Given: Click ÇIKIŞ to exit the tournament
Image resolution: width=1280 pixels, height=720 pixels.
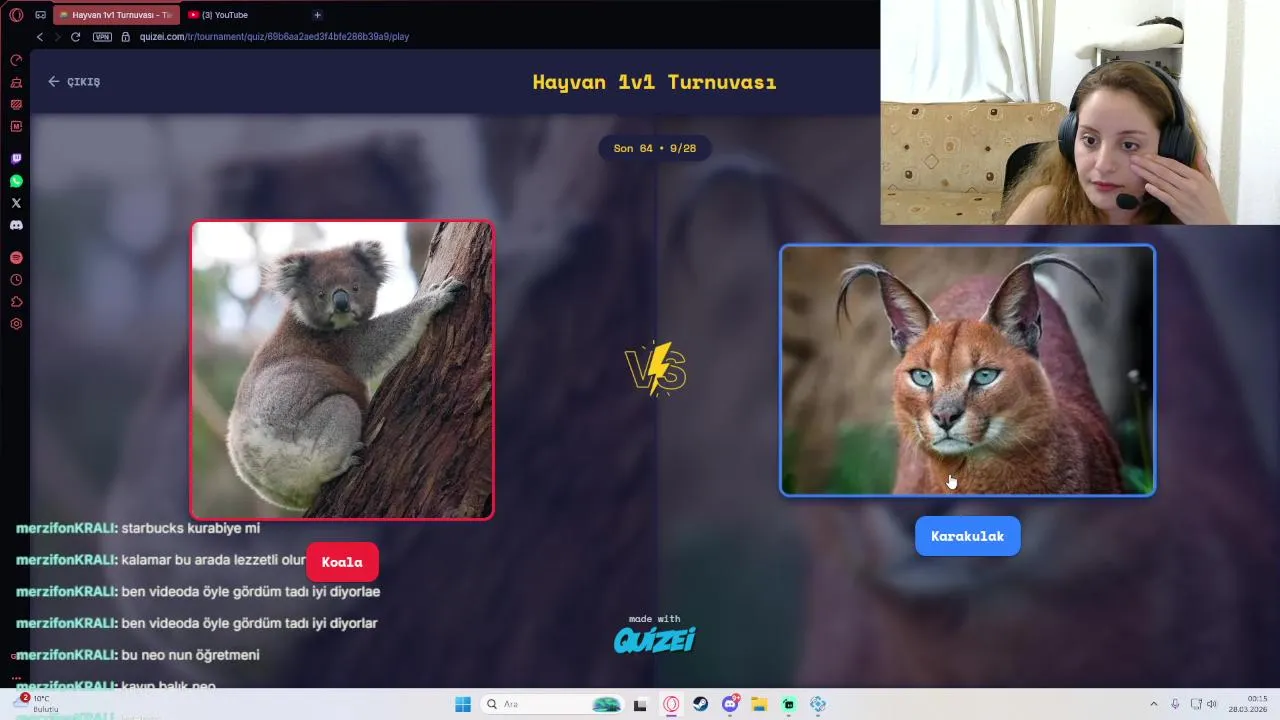Looking at the screenshot, I should pos(74,82).
